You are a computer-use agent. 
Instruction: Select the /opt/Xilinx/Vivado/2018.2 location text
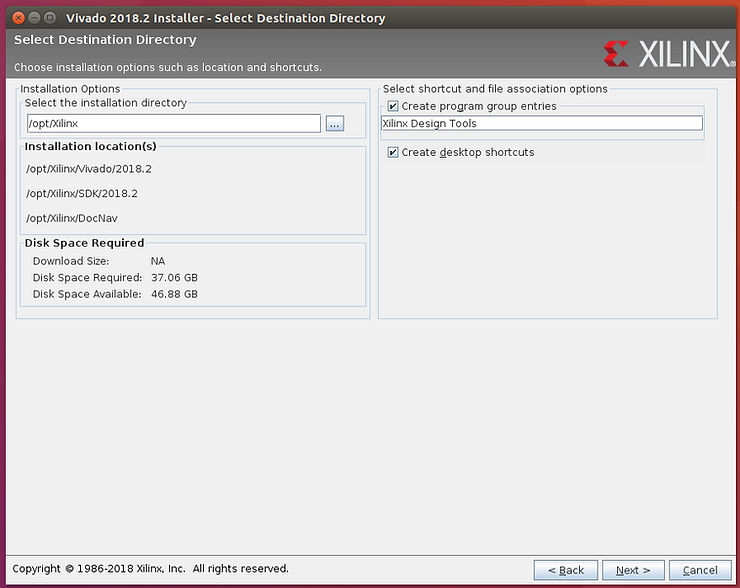pyautogui.click(x=89, y=169)
